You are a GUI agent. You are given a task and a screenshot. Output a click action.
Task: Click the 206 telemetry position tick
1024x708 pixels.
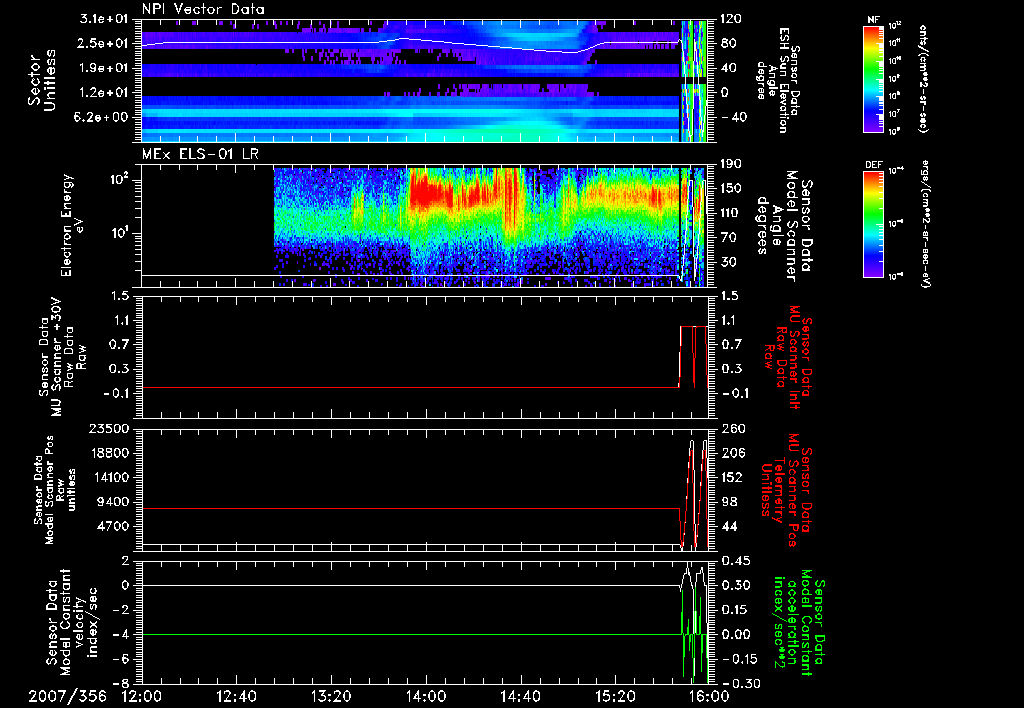(733, 453)
